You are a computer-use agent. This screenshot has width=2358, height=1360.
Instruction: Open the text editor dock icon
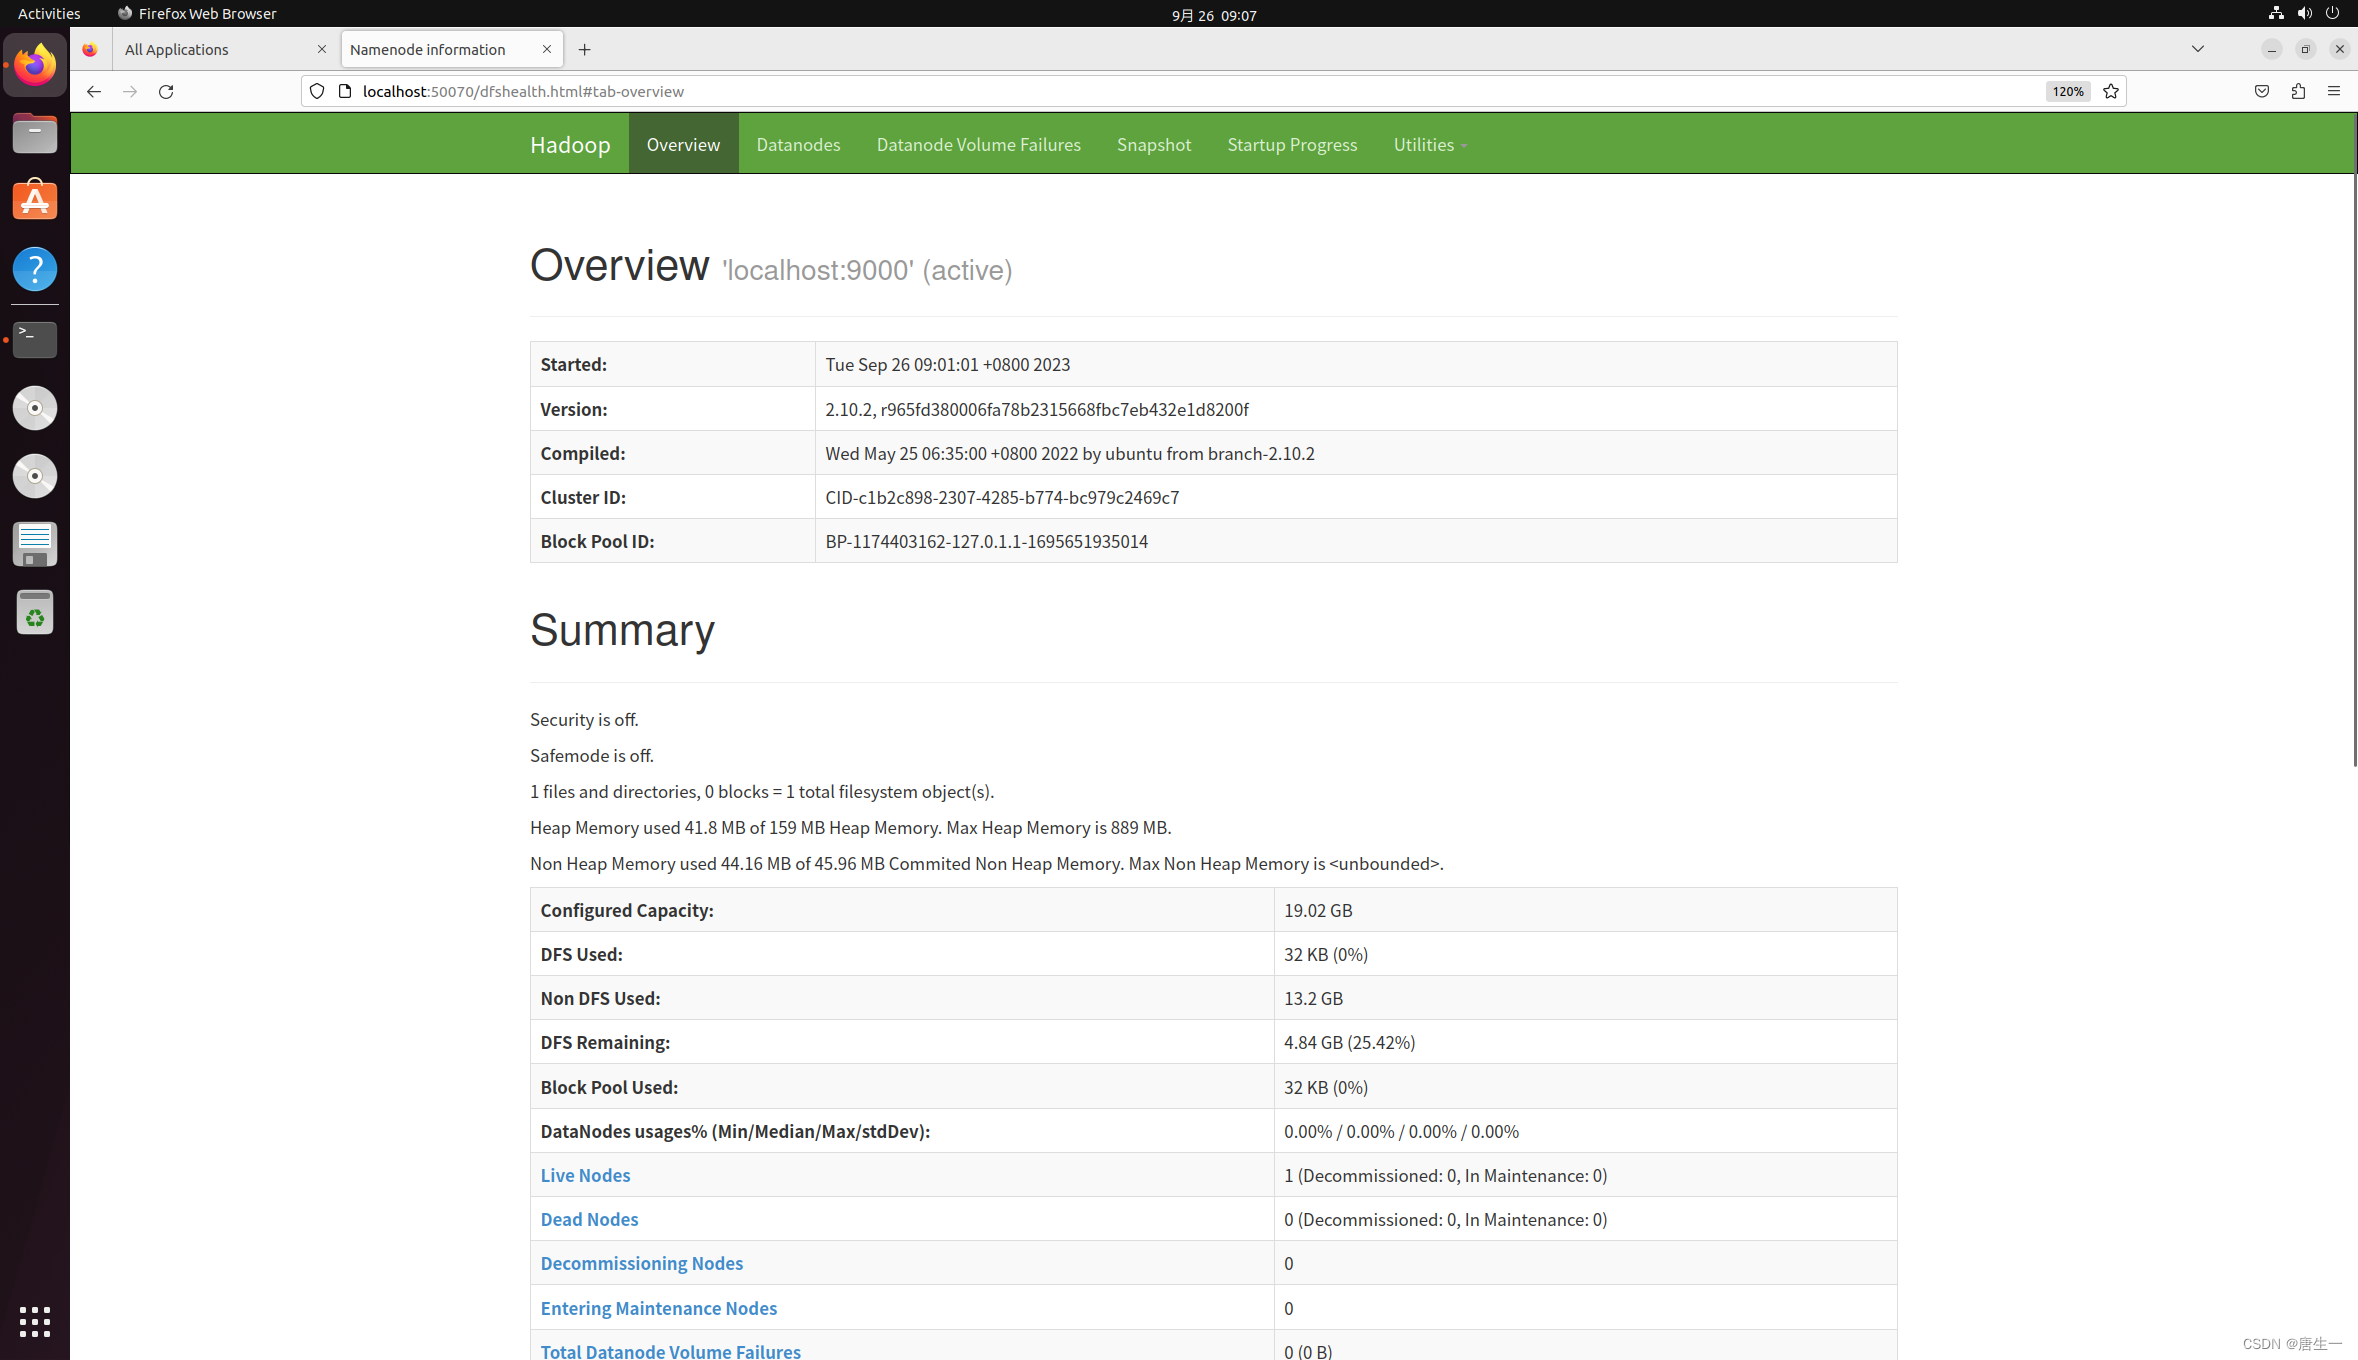click(x=35, y=544)
